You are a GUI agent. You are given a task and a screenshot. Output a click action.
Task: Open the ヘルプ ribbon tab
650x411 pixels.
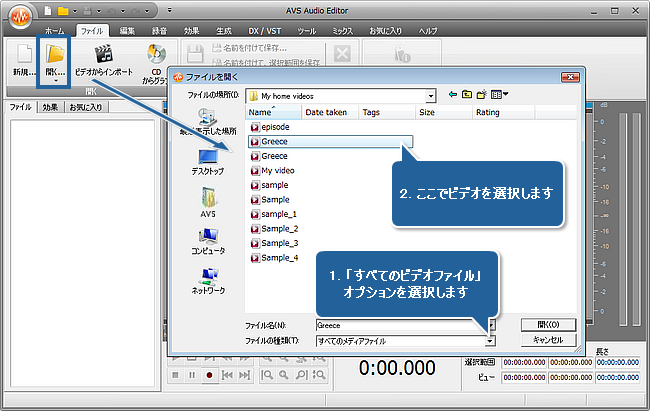point(428,31)
